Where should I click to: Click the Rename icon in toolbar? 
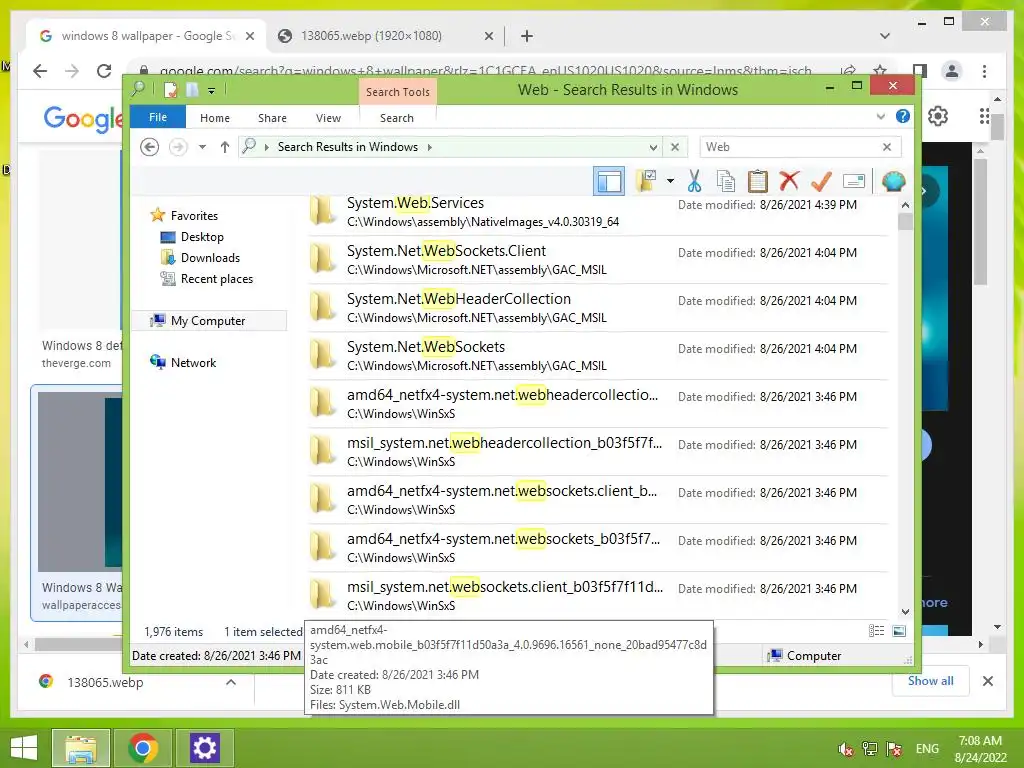pyautogui.click(x=854, y=181)
